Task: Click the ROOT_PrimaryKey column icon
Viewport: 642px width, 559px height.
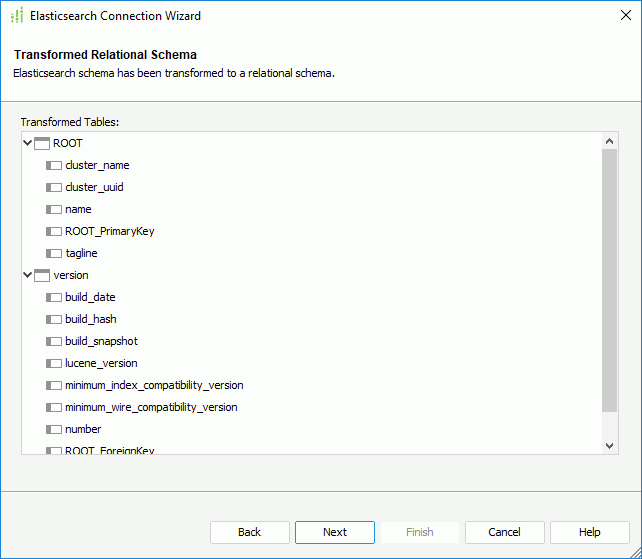Action: [x=54, y=231]
